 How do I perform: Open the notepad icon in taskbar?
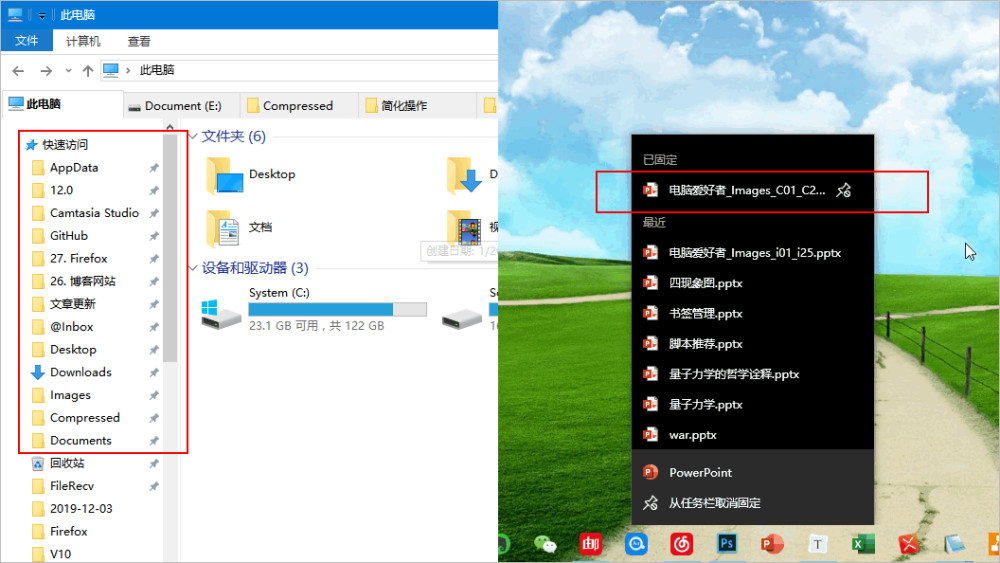[x=954, y=544]
